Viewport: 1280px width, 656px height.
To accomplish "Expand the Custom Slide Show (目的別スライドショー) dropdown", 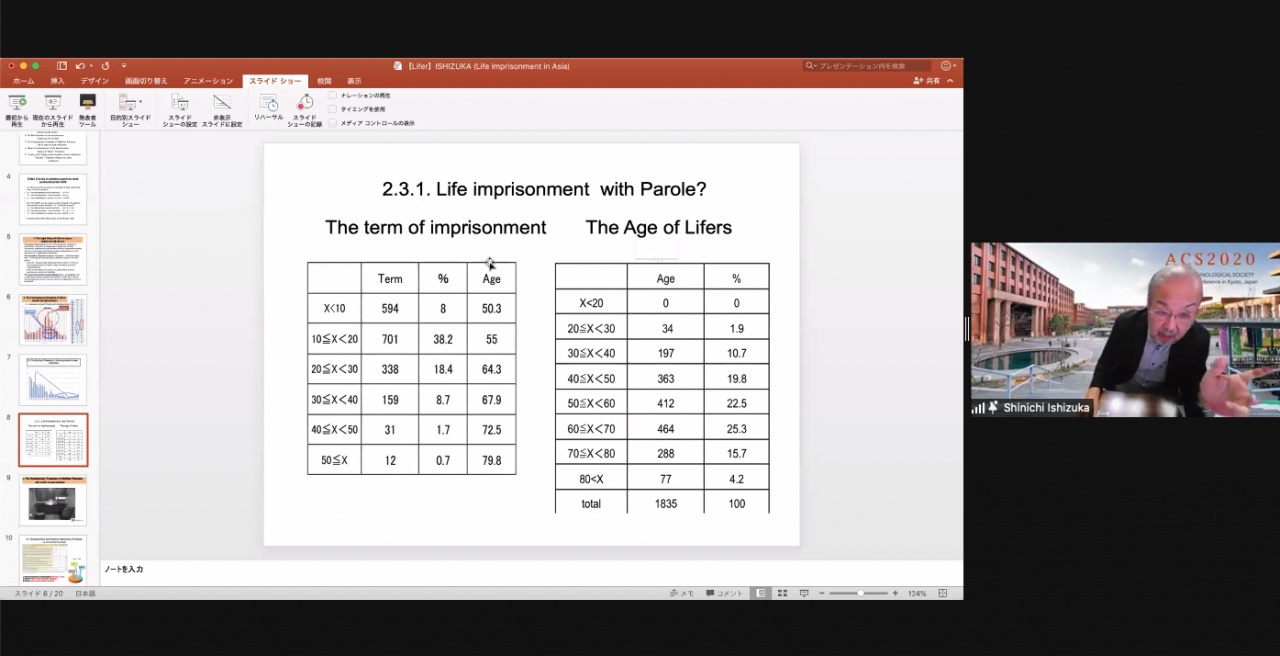I will [x=140, y=102].
